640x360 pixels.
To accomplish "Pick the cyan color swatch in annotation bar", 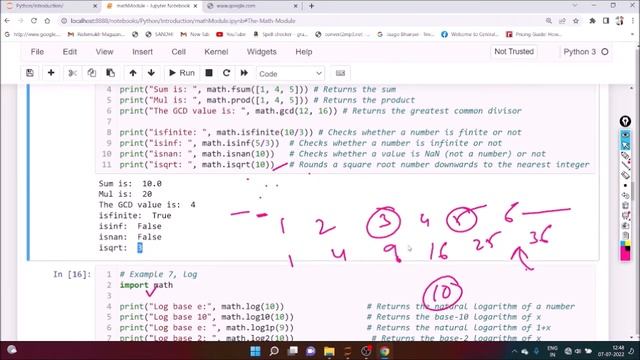I will 622,244.
